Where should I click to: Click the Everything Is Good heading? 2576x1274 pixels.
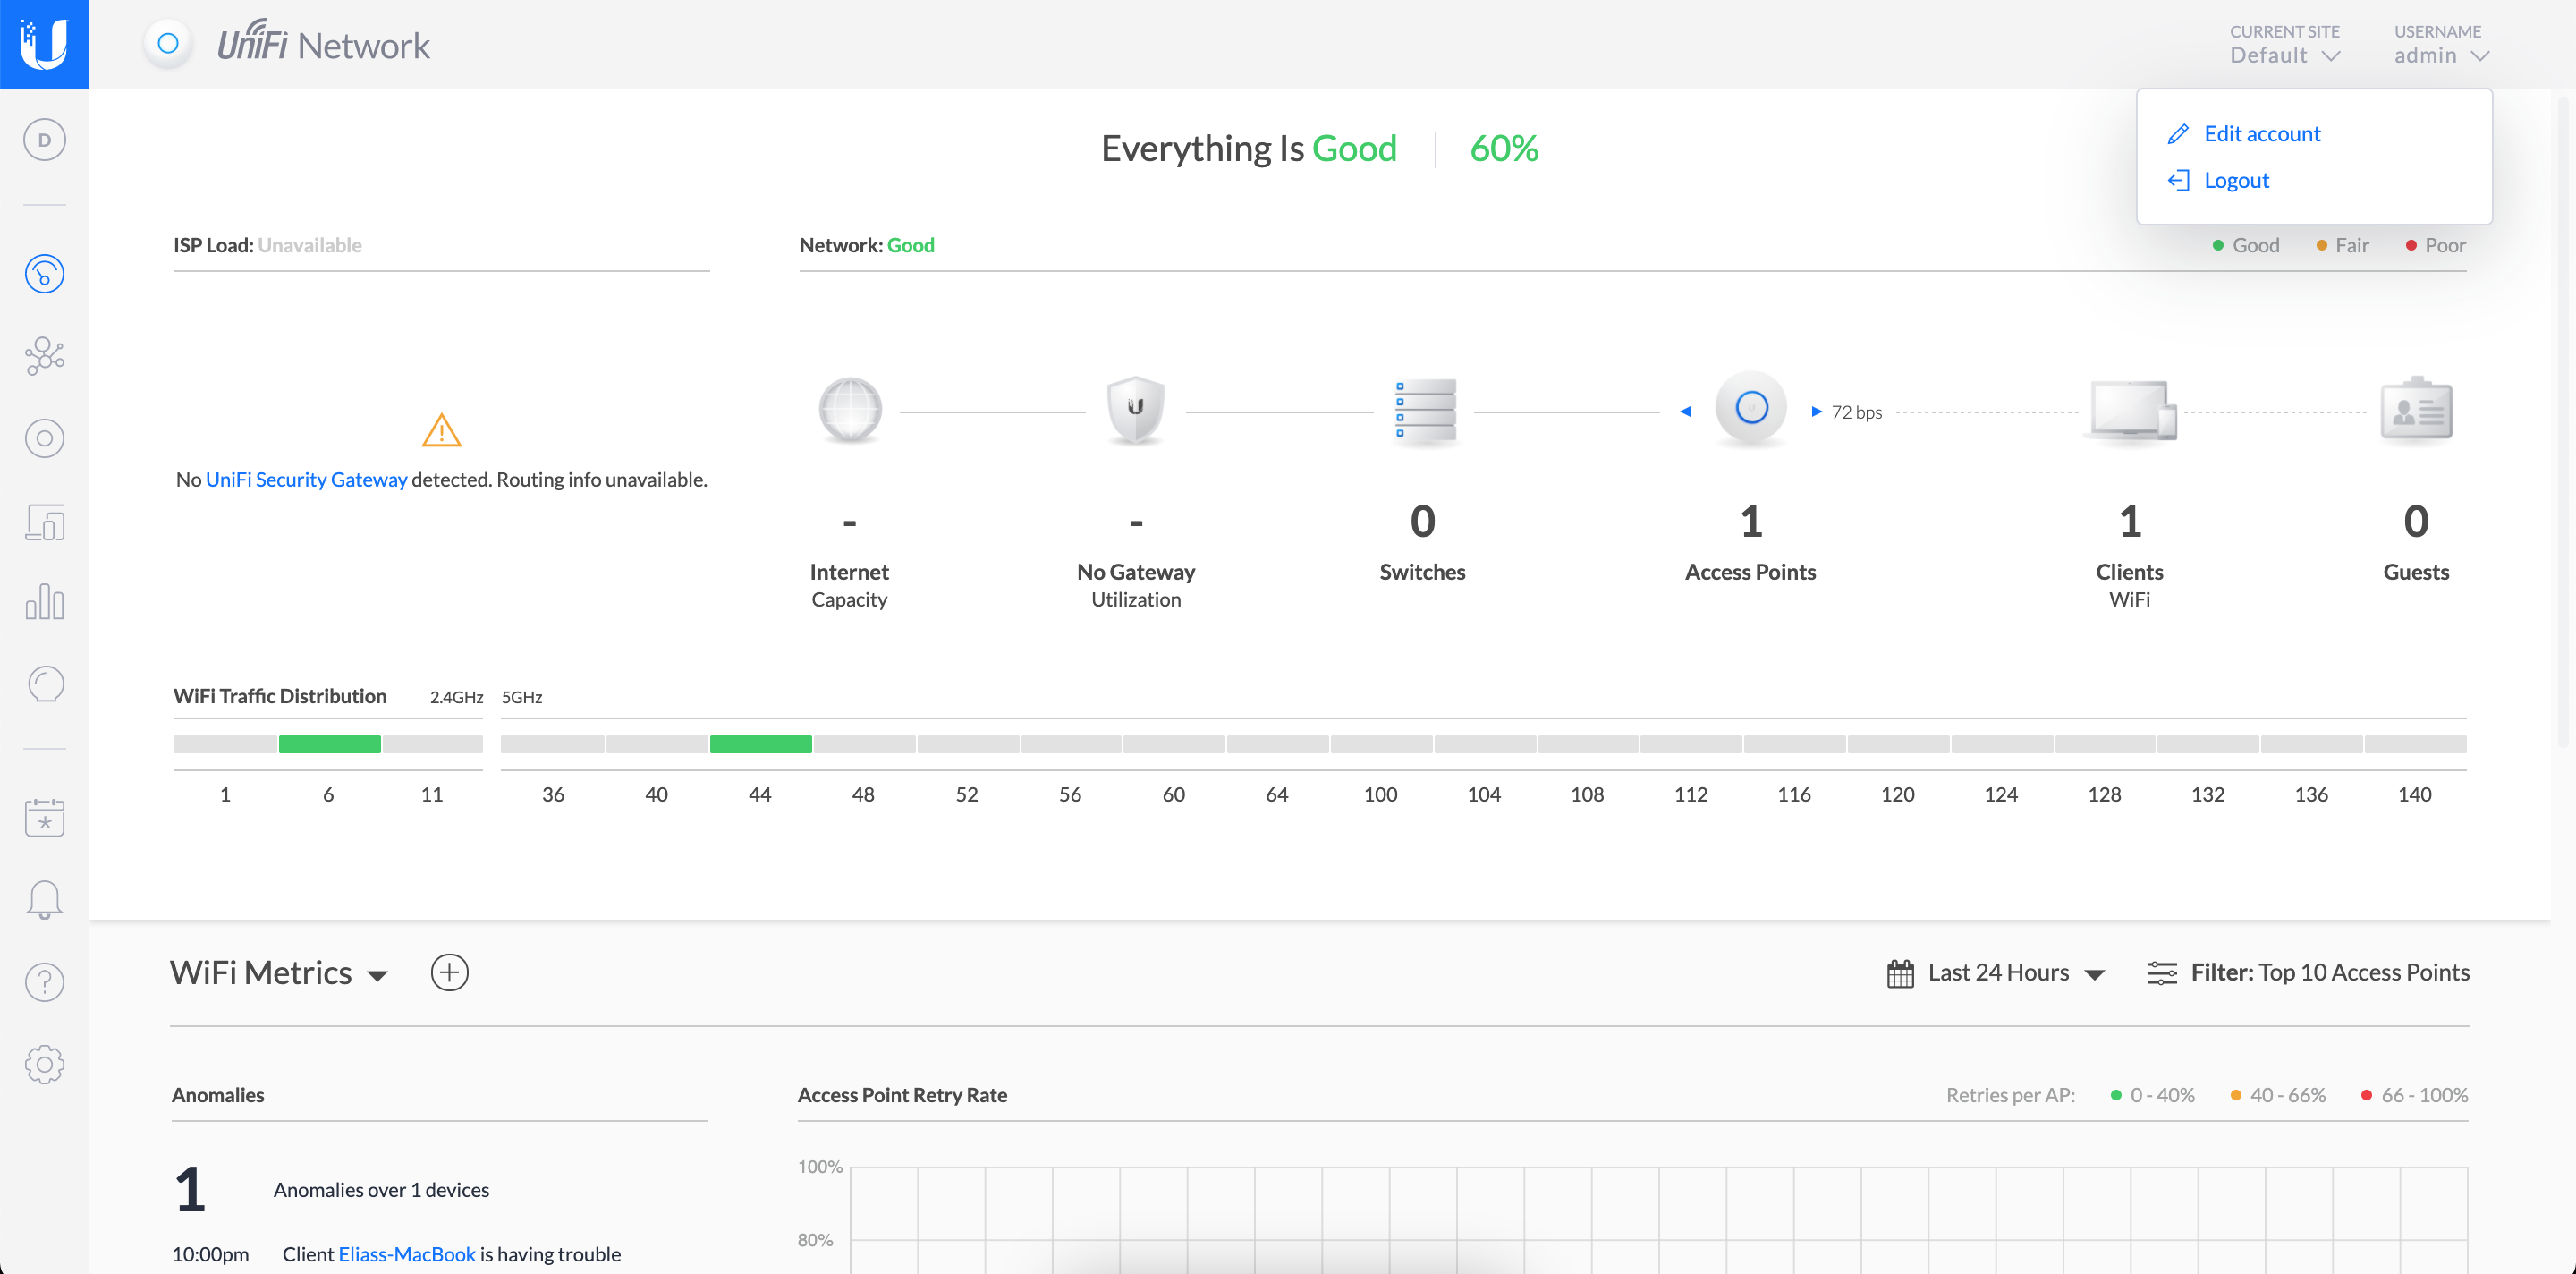[x=1248, y=149]
